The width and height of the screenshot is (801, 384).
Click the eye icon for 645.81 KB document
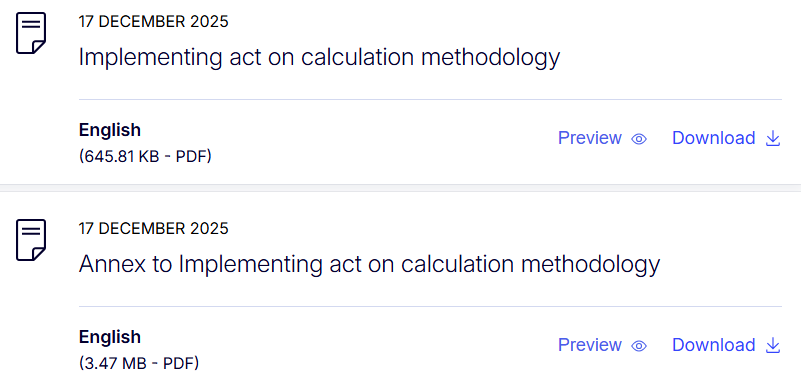(x=639, y=139)
